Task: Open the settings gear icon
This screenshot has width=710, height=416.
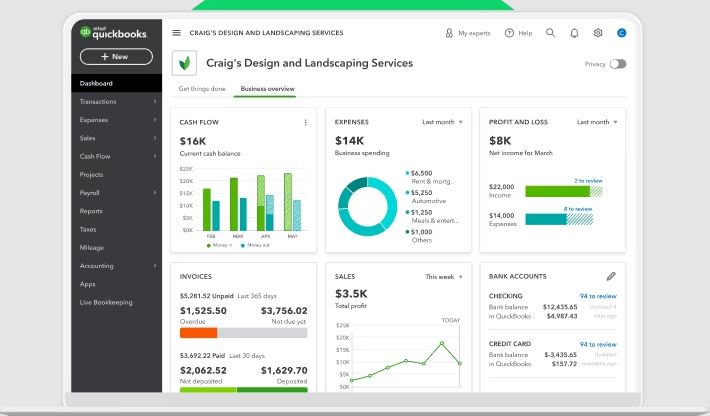Action: point(598,33)
